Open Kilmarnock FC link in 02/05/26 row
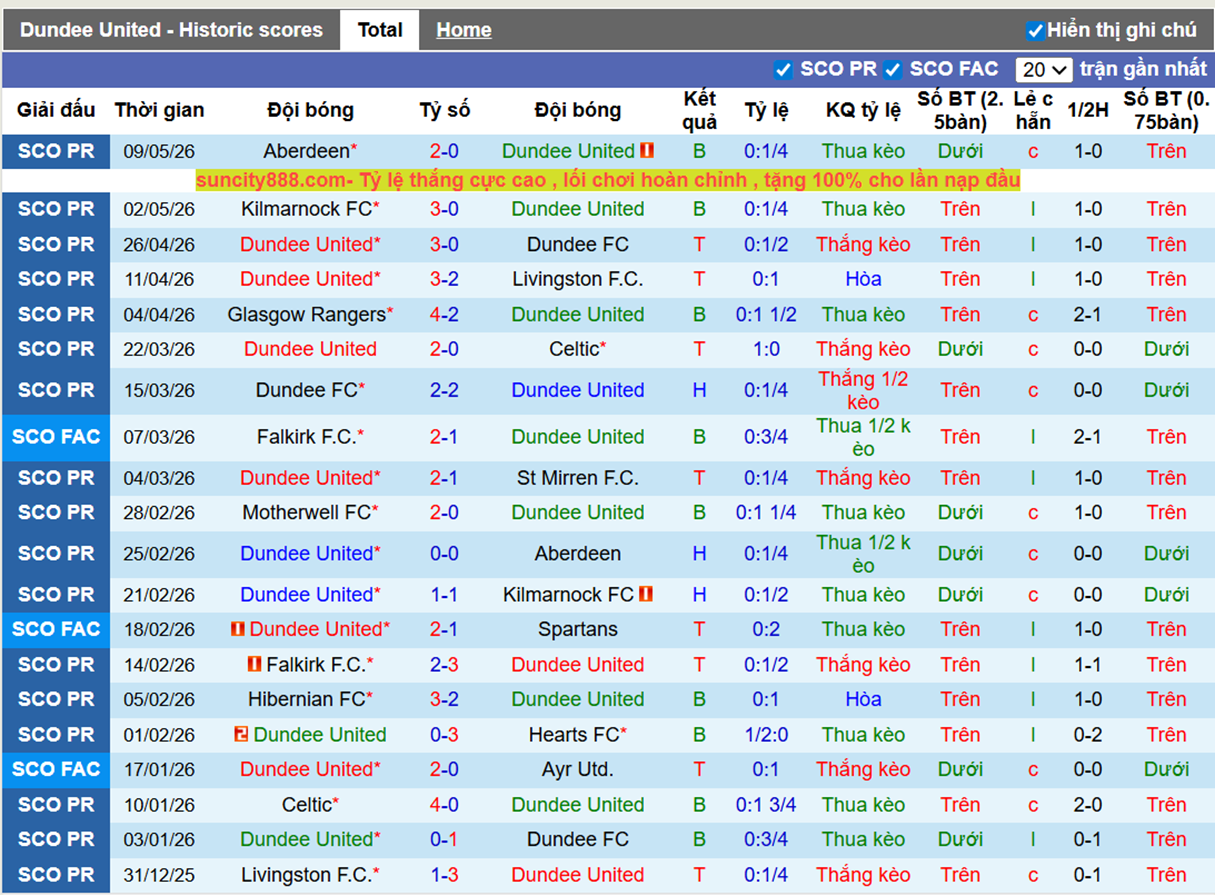 point(307,209)
